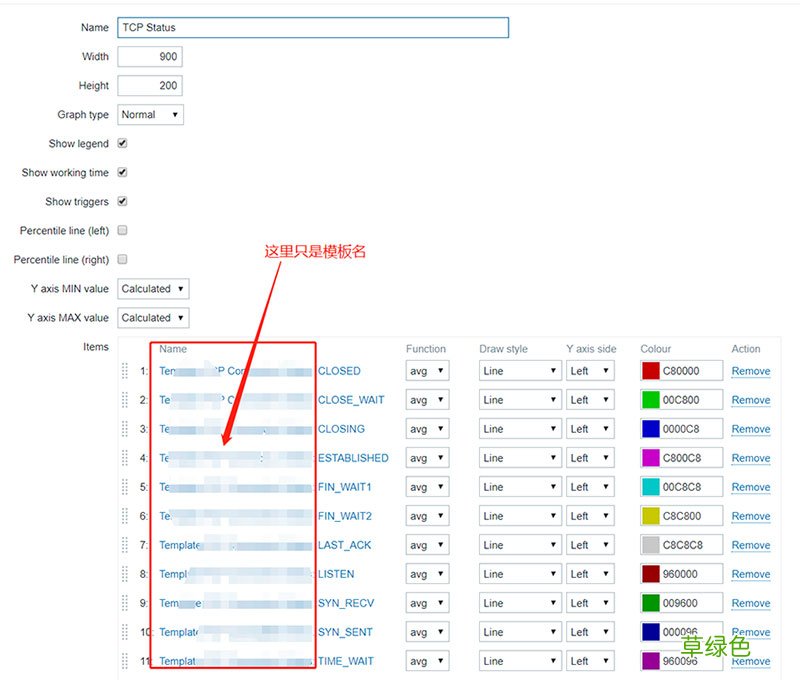Open the Draw style dropdown for ESTABLISHED
Image resolution: width=800 pixels, height=680 pixels.
point(519,458)
